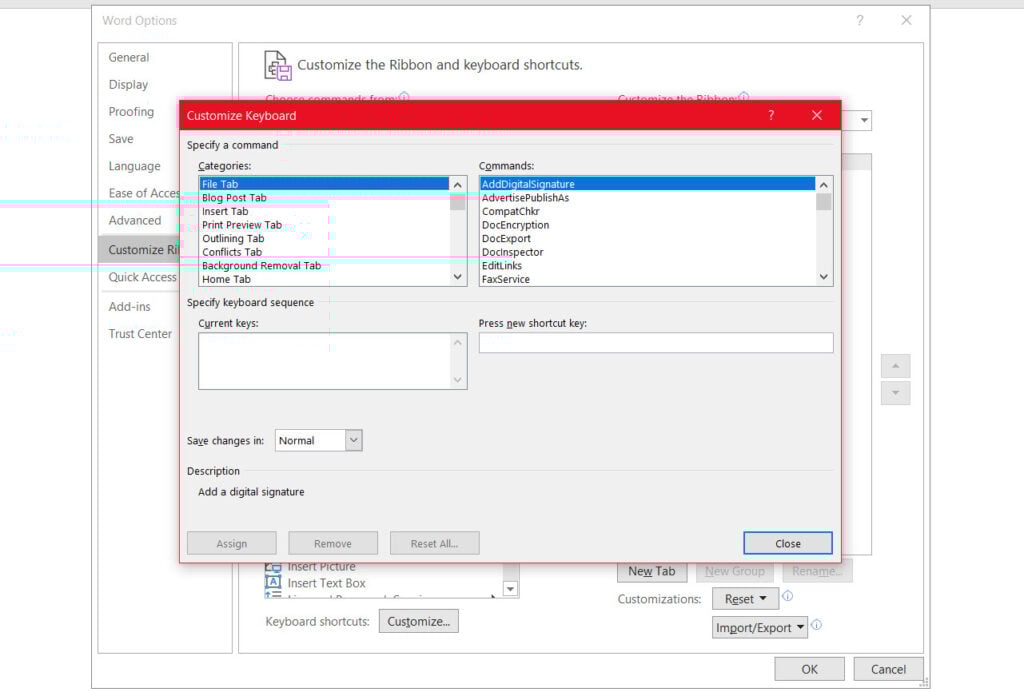Click the Remove button
This screenshot has width=1024, height=692.
[333, 543]
